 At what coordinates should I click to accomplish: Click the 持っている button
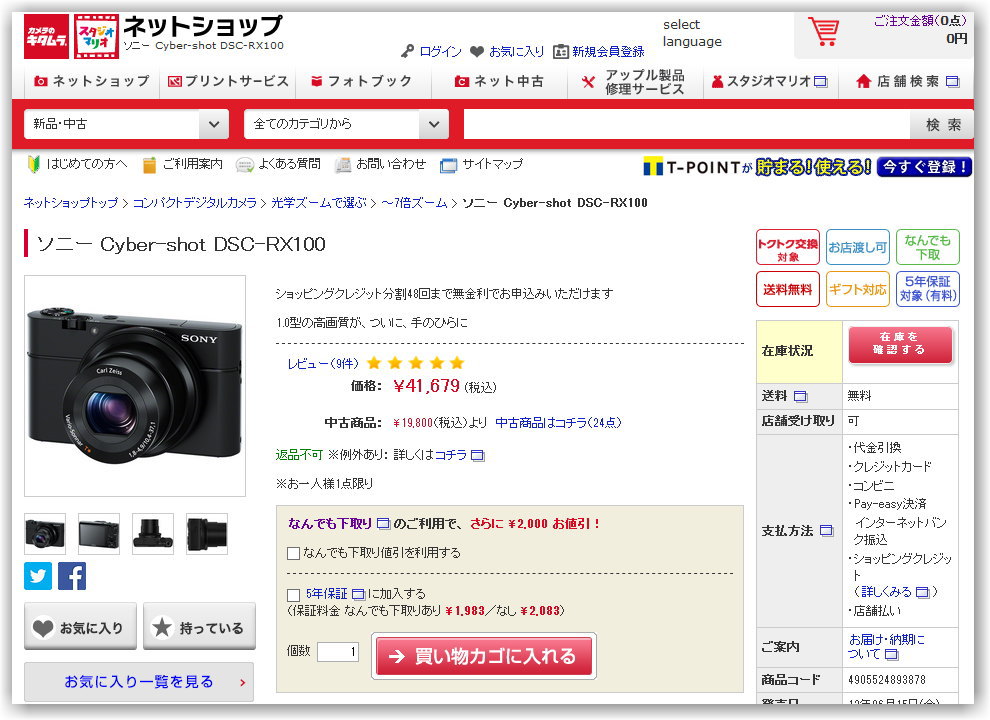click(x=200, y=627)
